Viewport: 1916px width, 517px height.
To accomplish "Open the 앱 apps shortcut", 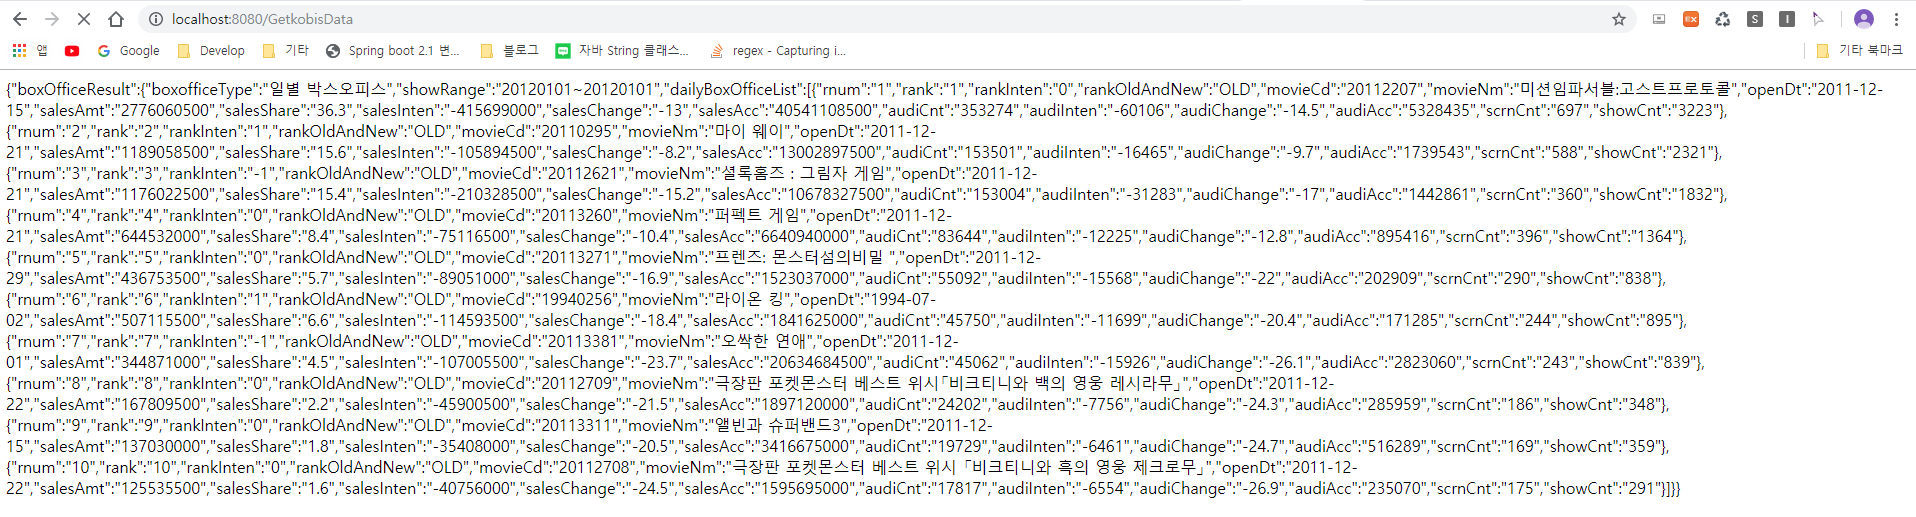I will [x=29, y=50].
